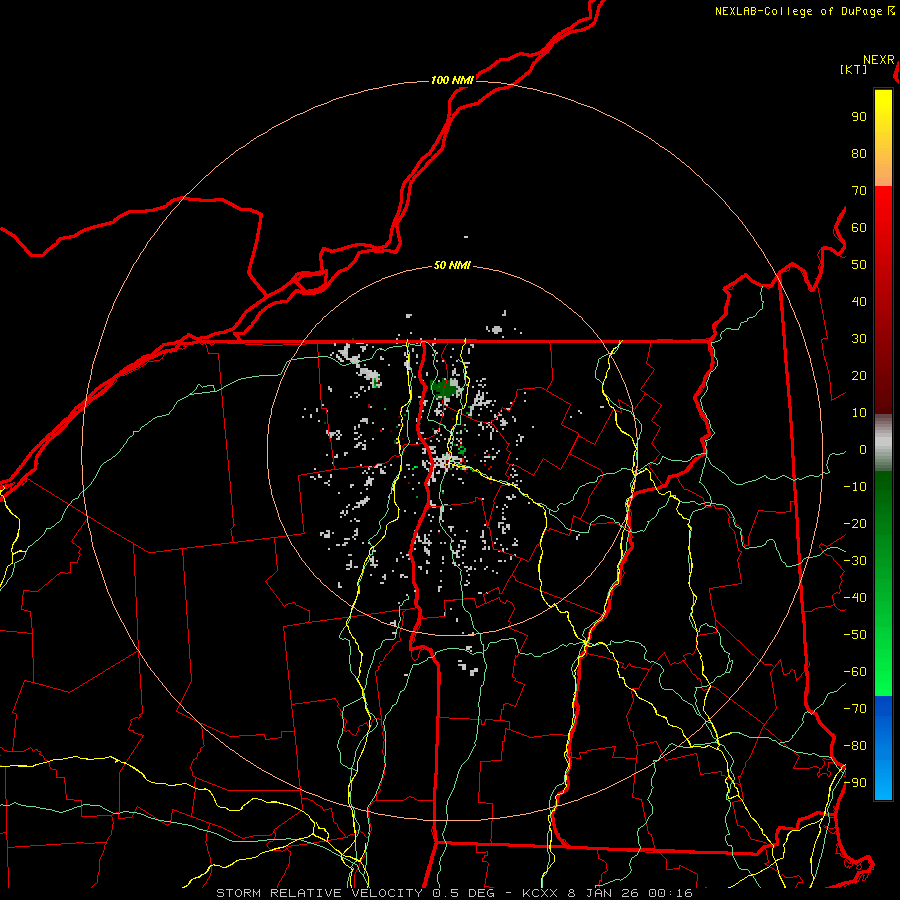The height and width of the screenshot is (900, 900).
Task: Click the -40 value on the velocity legend
Action: point(855,598)
